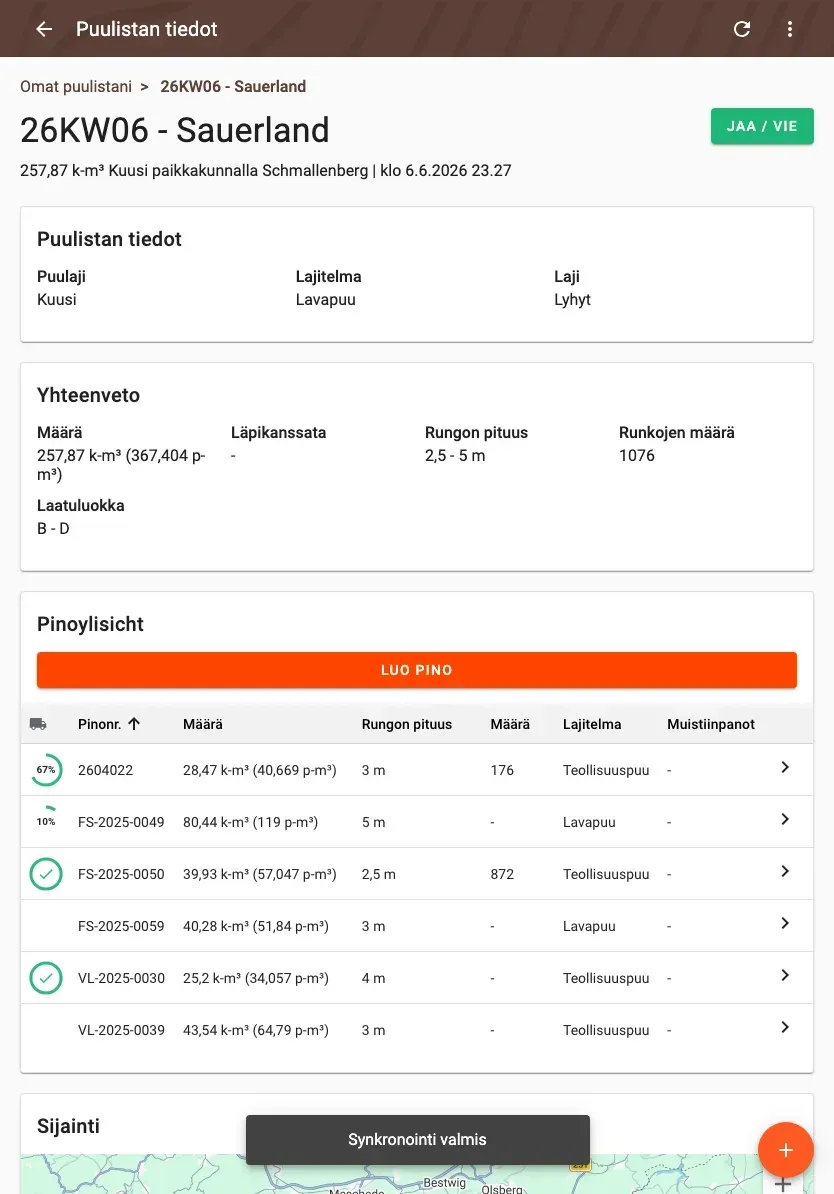
Task: Click the floating orange plus button
Action: click(x=785, y=1150)
